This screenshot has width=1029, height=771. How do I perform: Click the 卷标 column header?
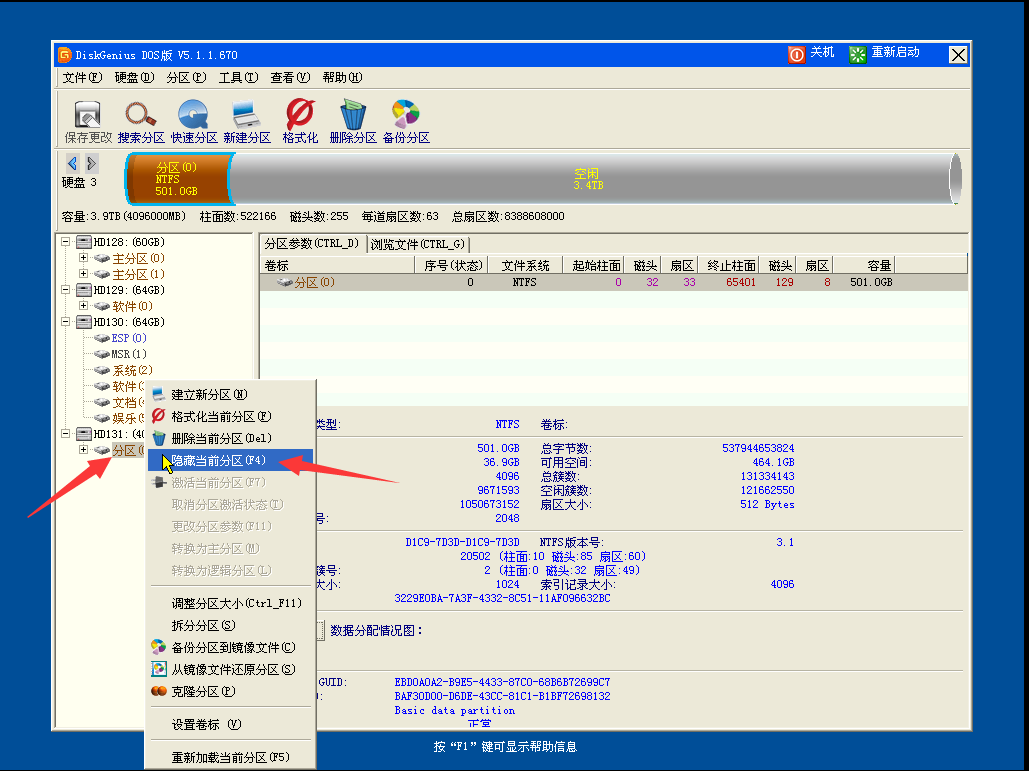[338, 265]
